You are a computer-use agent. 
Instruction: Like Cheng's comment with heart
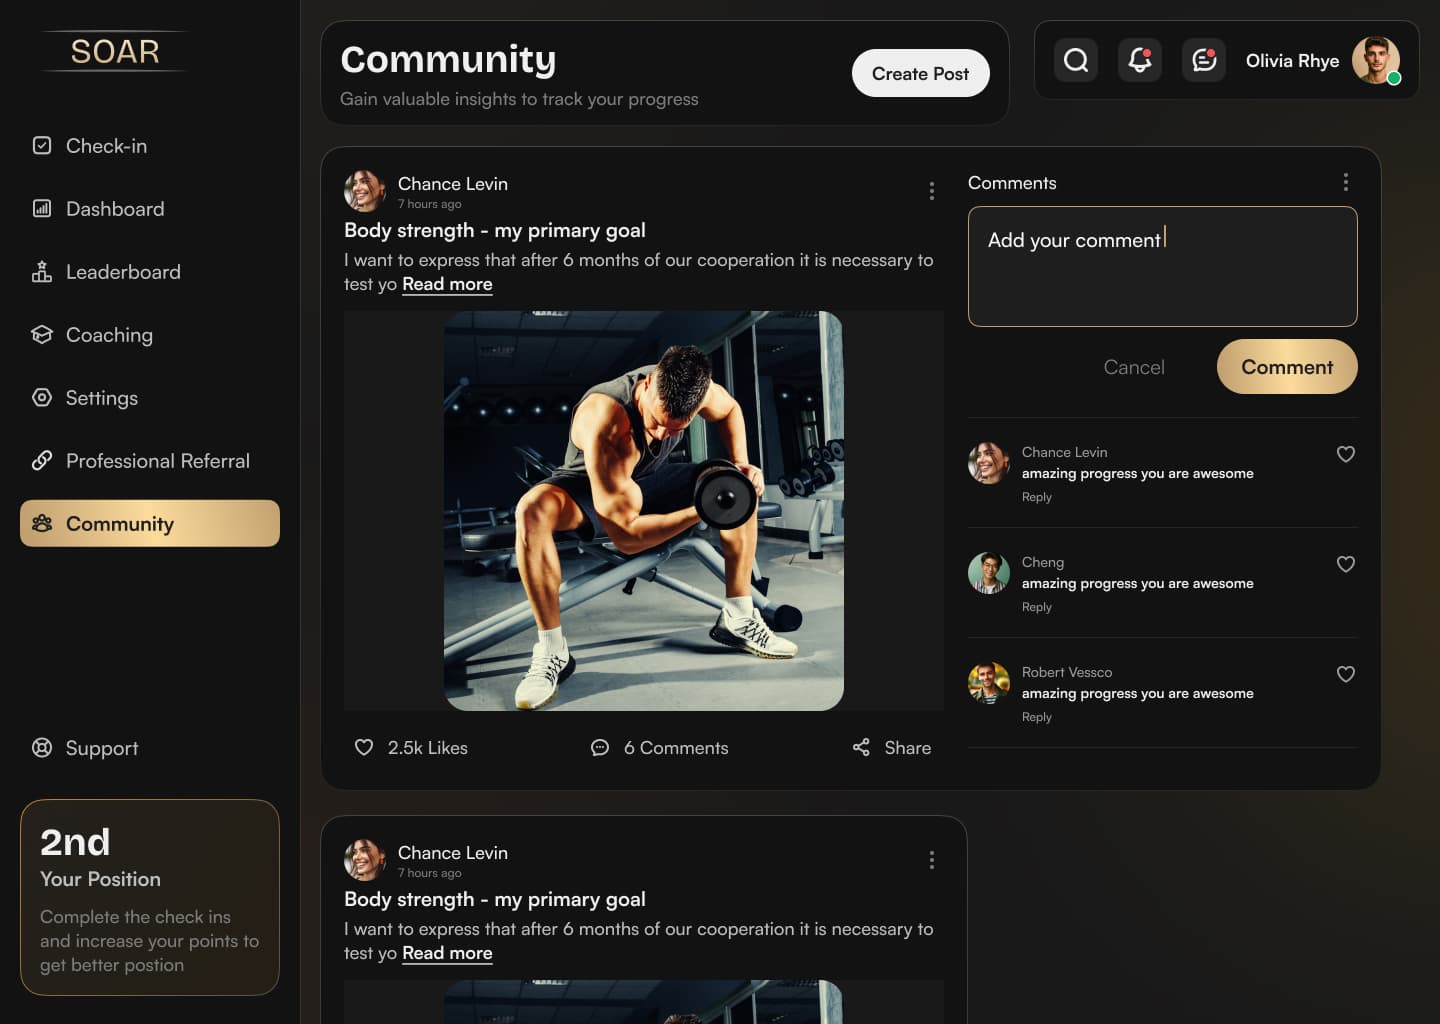[1346, 564]
